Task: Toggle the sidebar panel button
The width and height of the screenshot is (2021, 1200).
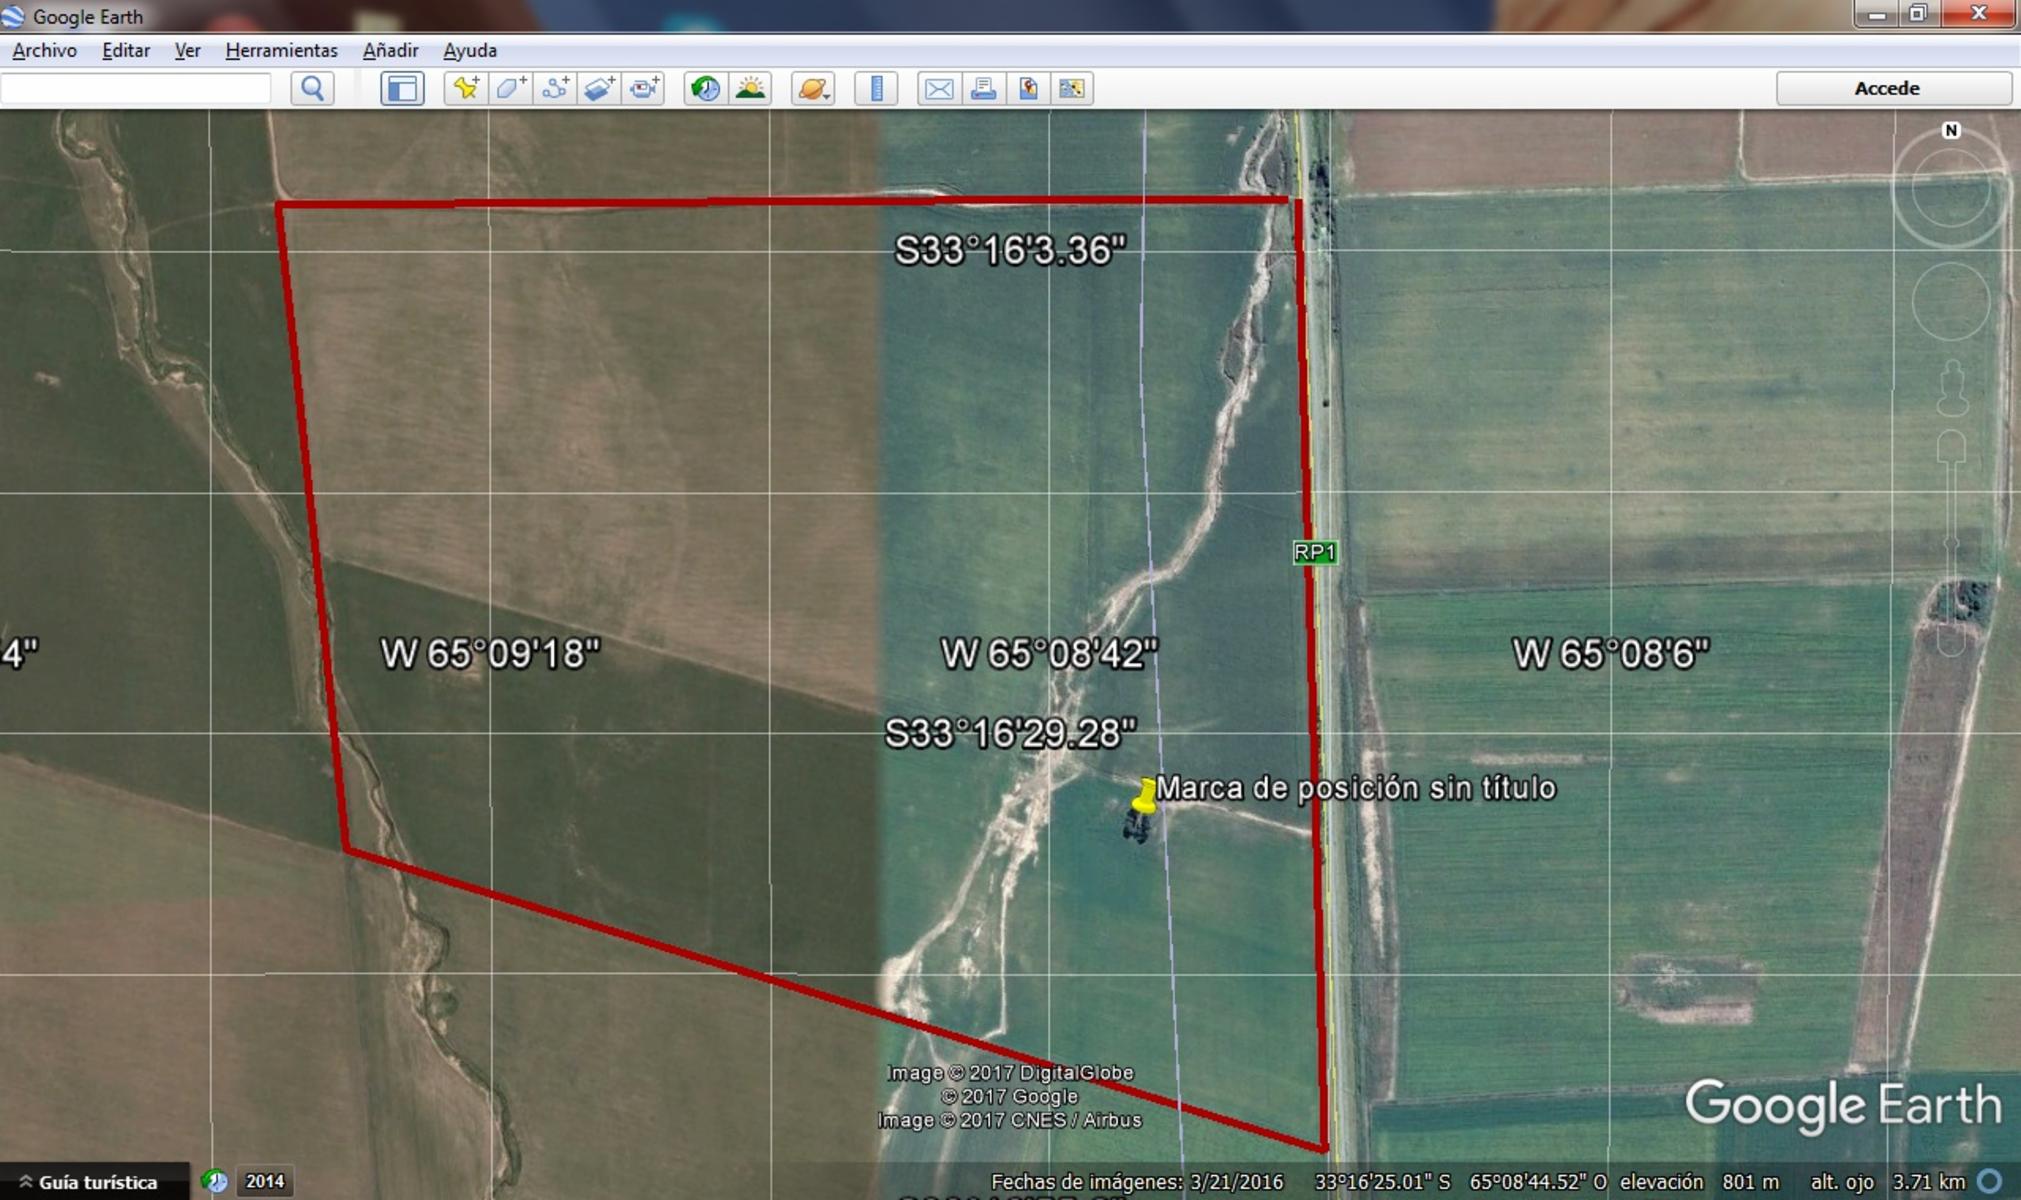Action: [x=402, y=88]
